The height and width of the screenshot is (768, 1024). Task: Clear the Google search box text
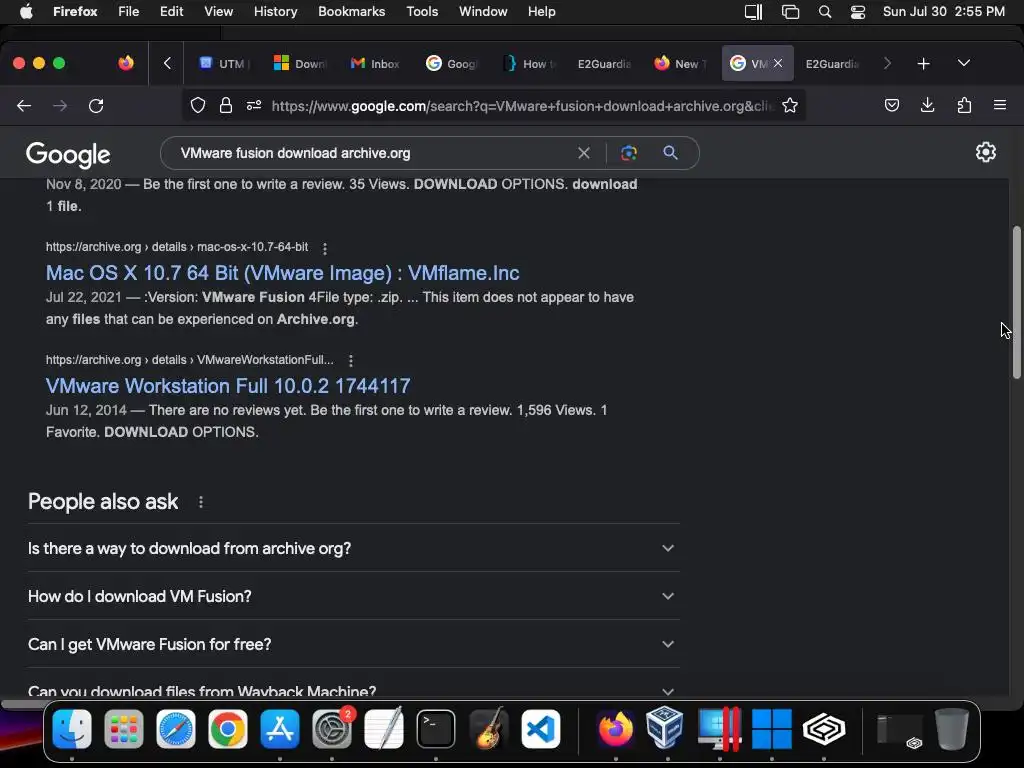coord(584,153)
